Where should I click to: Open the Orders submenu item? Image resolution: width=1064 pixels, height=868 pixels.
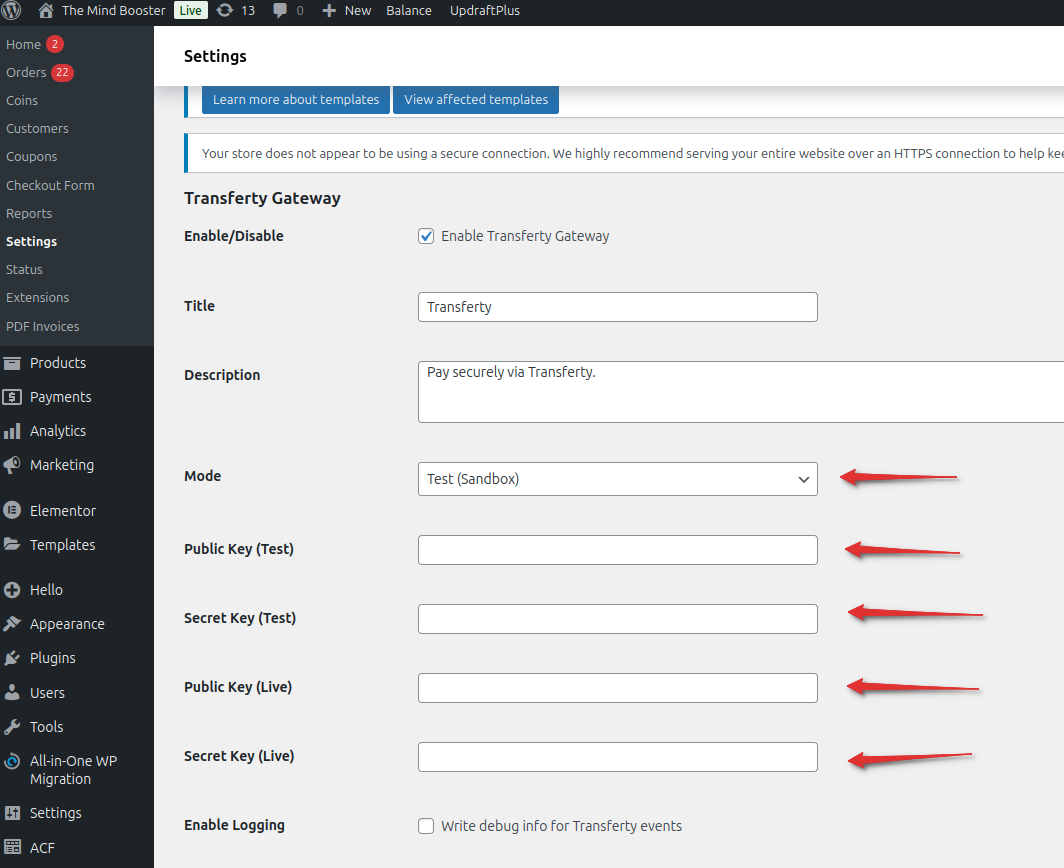pos(26,72)
